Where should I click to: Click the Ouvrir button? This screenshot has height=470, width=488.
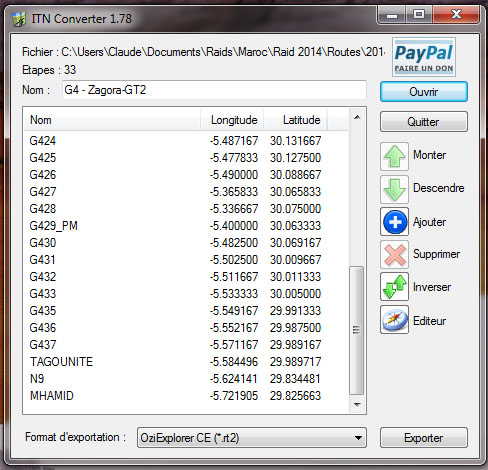(424, 92)
